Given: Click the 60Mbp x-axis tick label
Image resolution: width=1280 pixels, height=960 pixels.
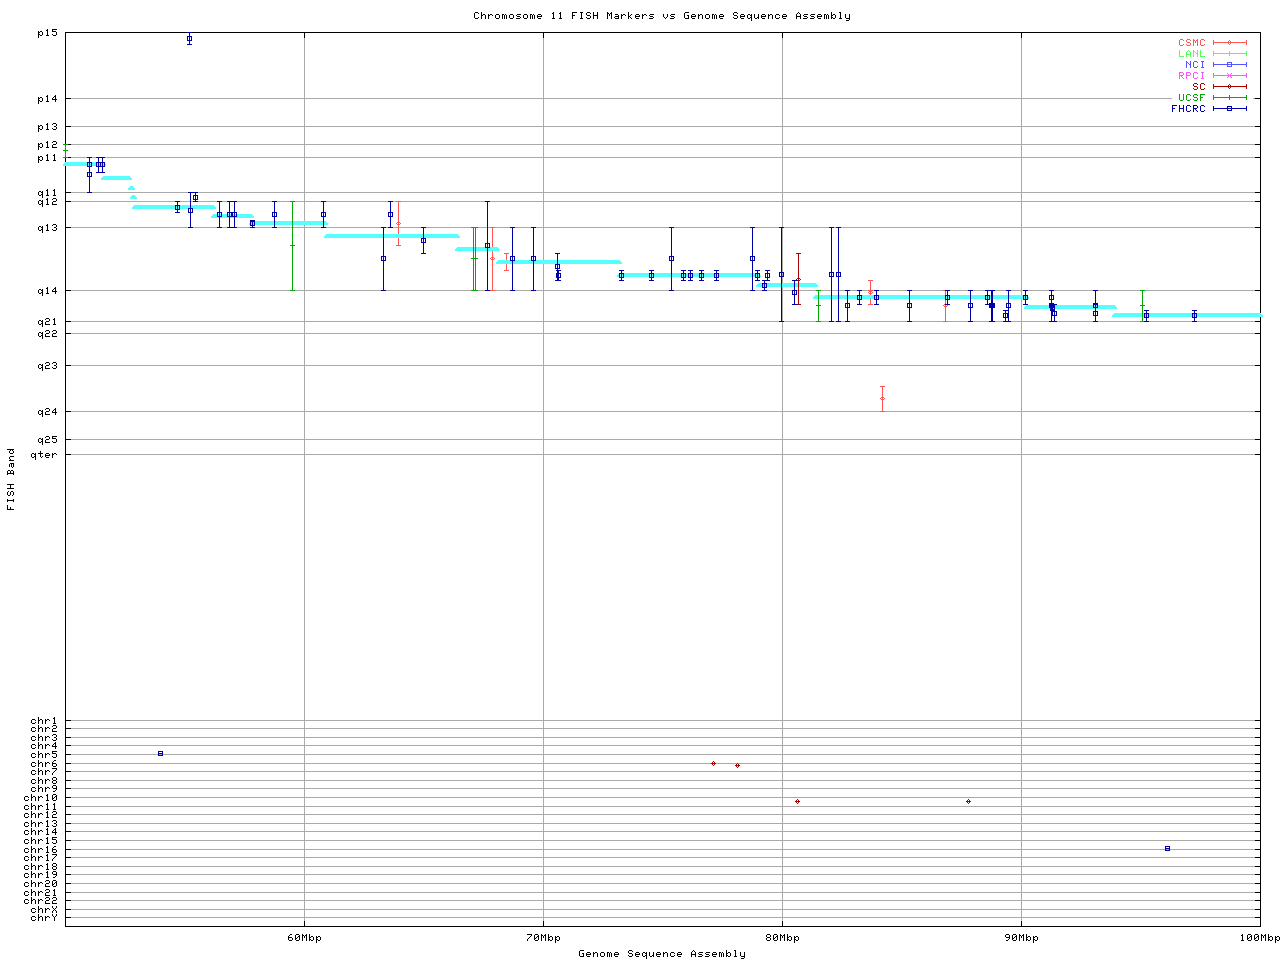Looking at the screenshot, I should point(304,938).
